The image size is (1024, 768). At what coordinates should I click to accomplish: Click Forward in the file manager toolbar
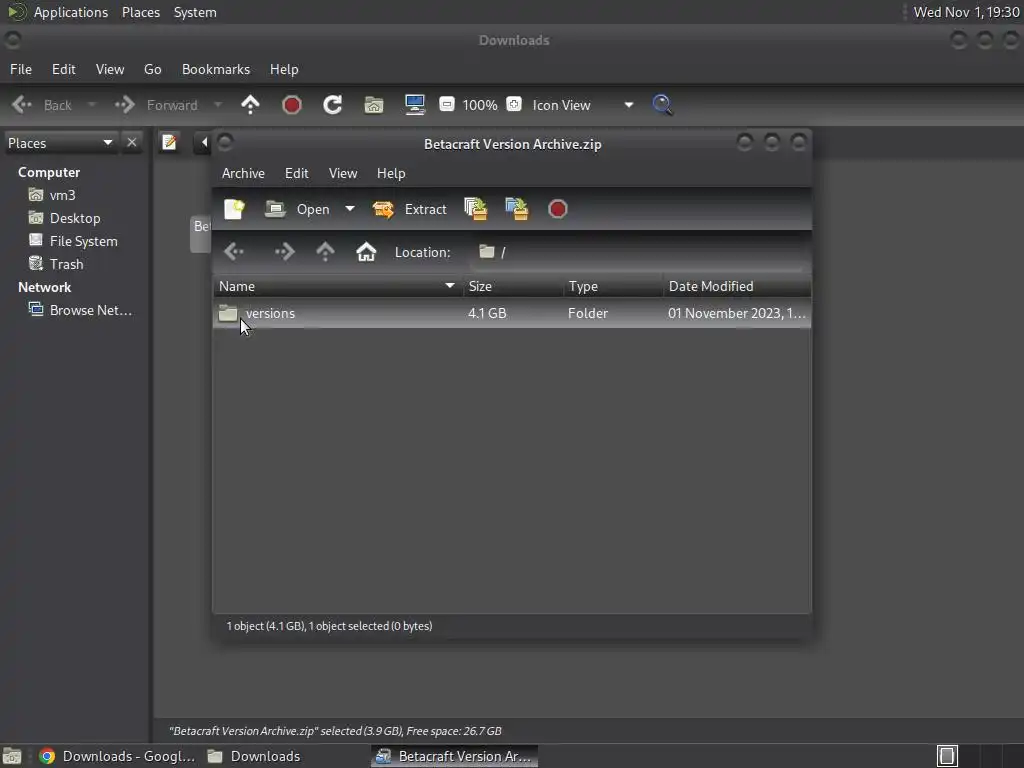(x=157, y=105)
